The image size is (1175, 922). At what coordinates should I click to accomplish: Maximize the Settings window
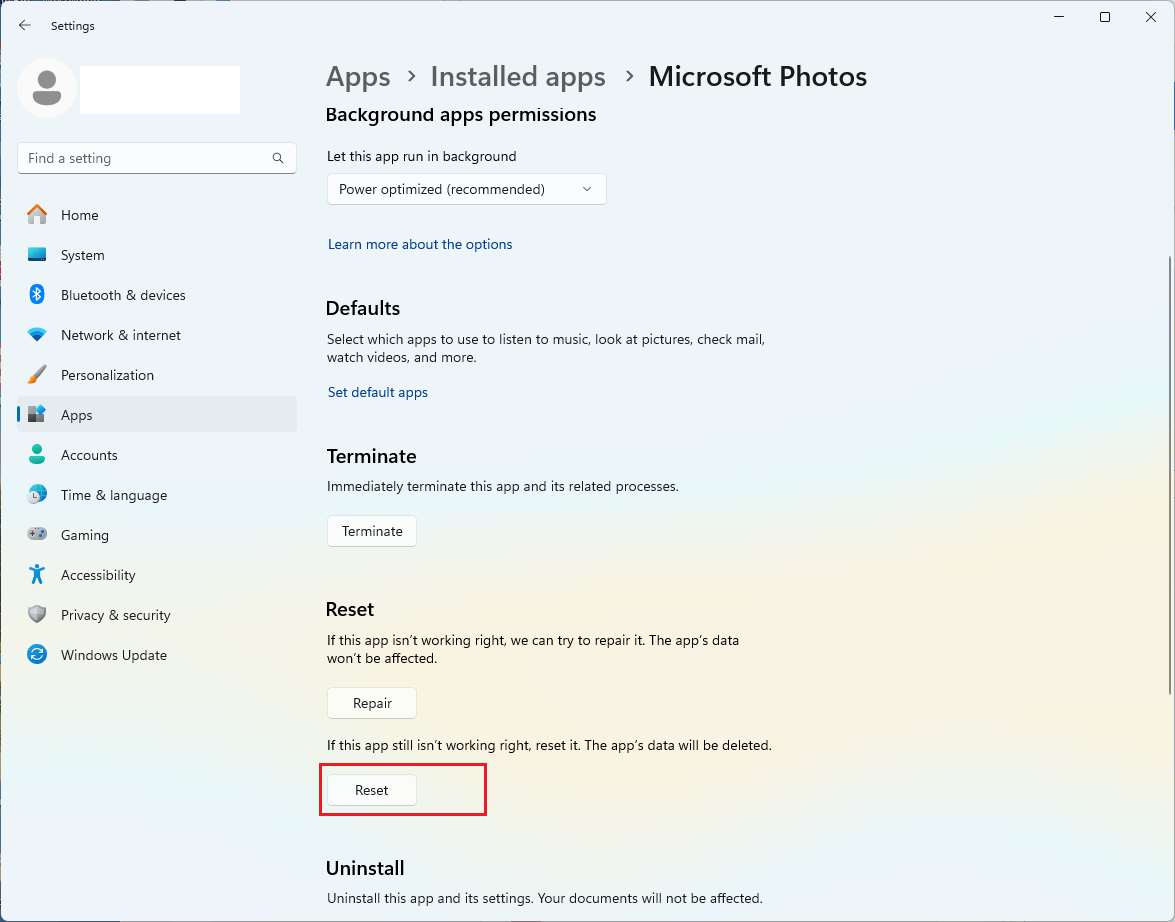[1105, 17]
